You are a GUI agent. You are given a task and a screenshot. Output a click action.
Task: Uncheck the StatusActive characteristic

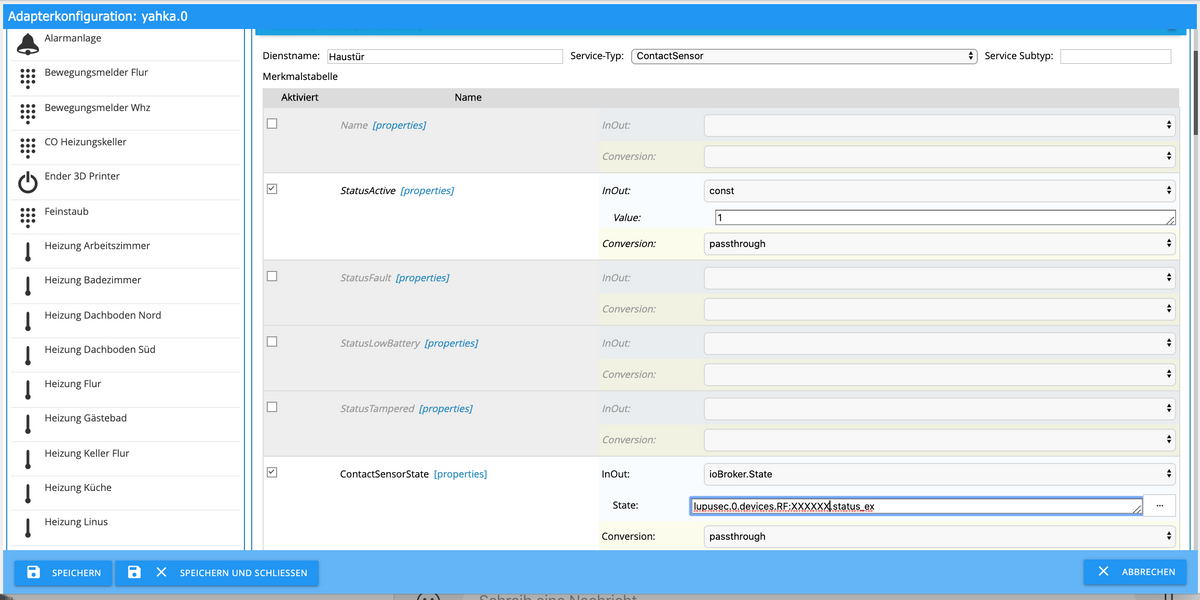pyautogui.click(x=272, y=189)
